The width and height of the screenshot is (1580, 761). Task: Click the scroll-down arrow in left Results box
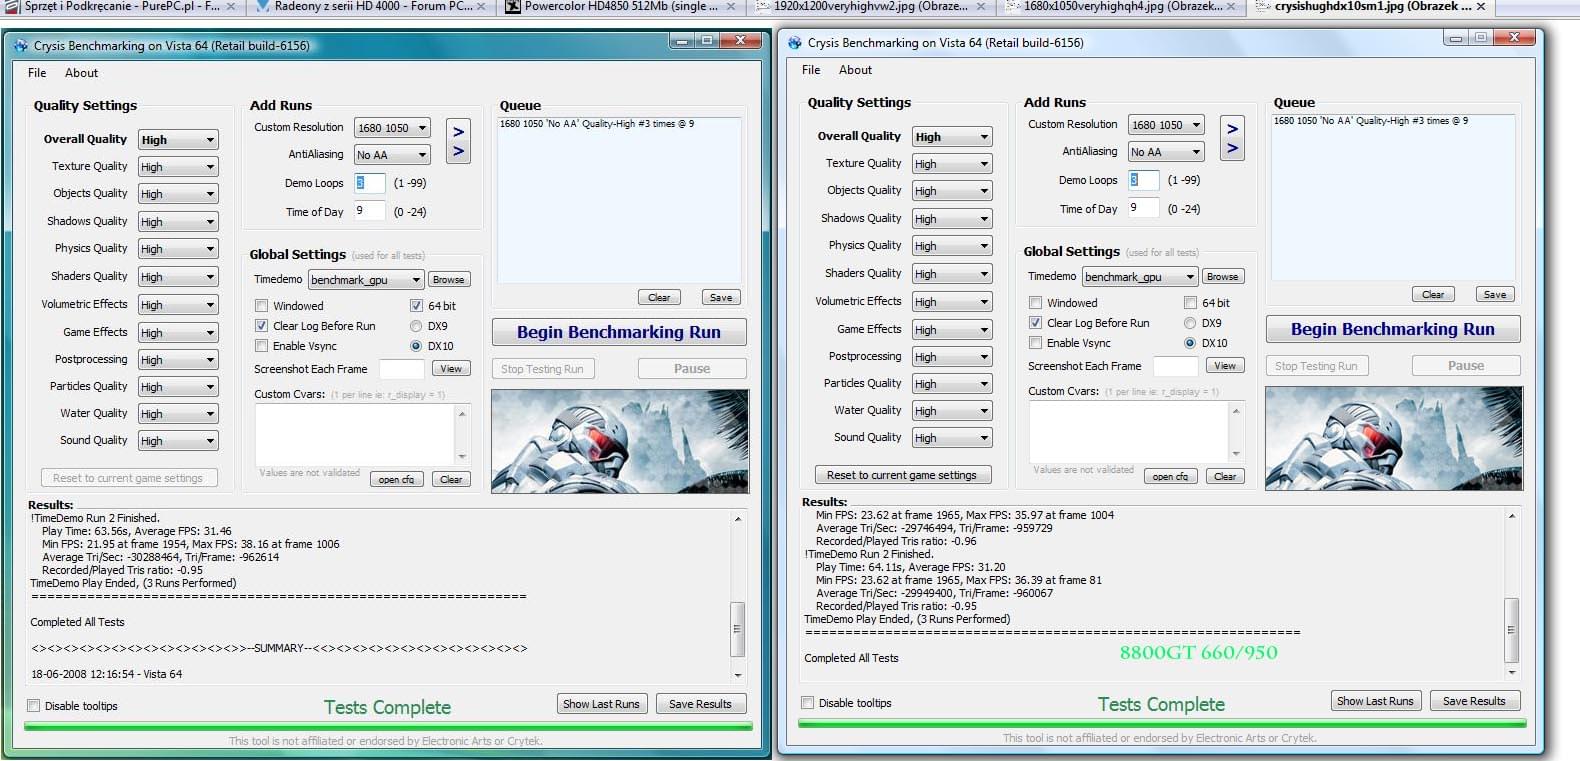click(x=738, y=675)
